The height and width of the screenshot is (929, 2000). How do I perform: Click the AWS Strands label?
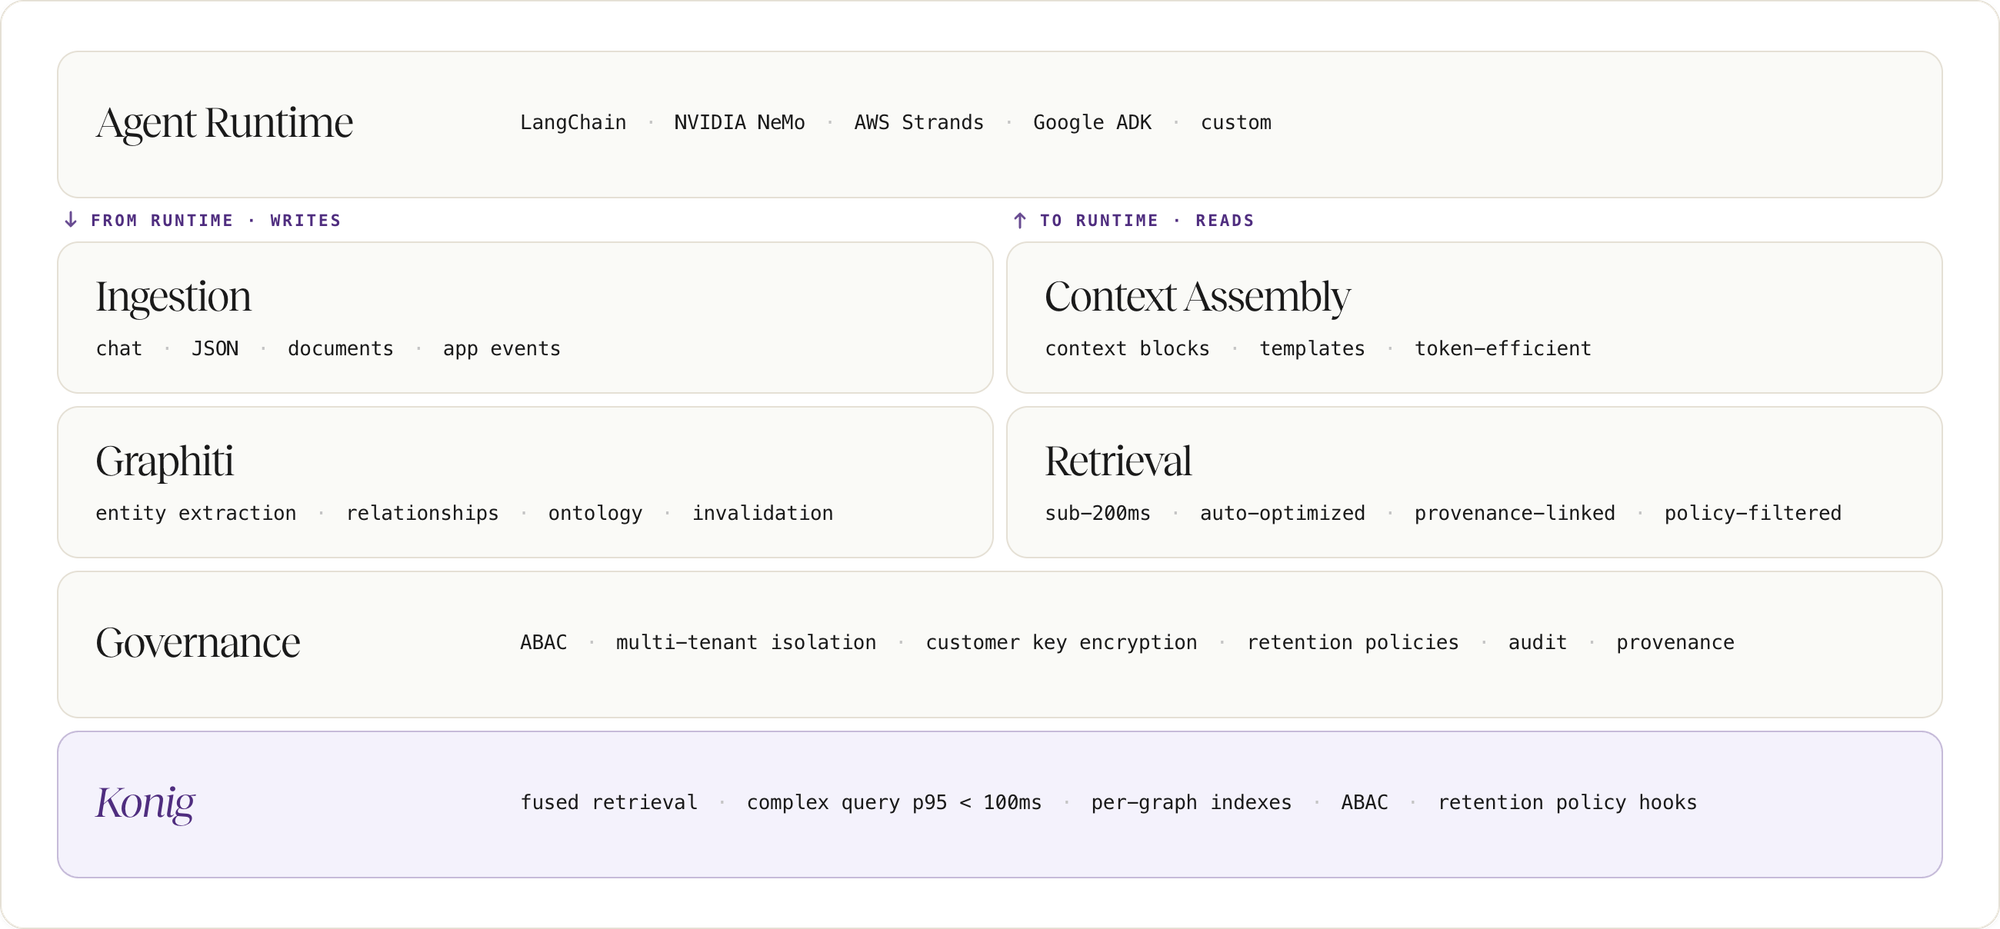(919, 123)
